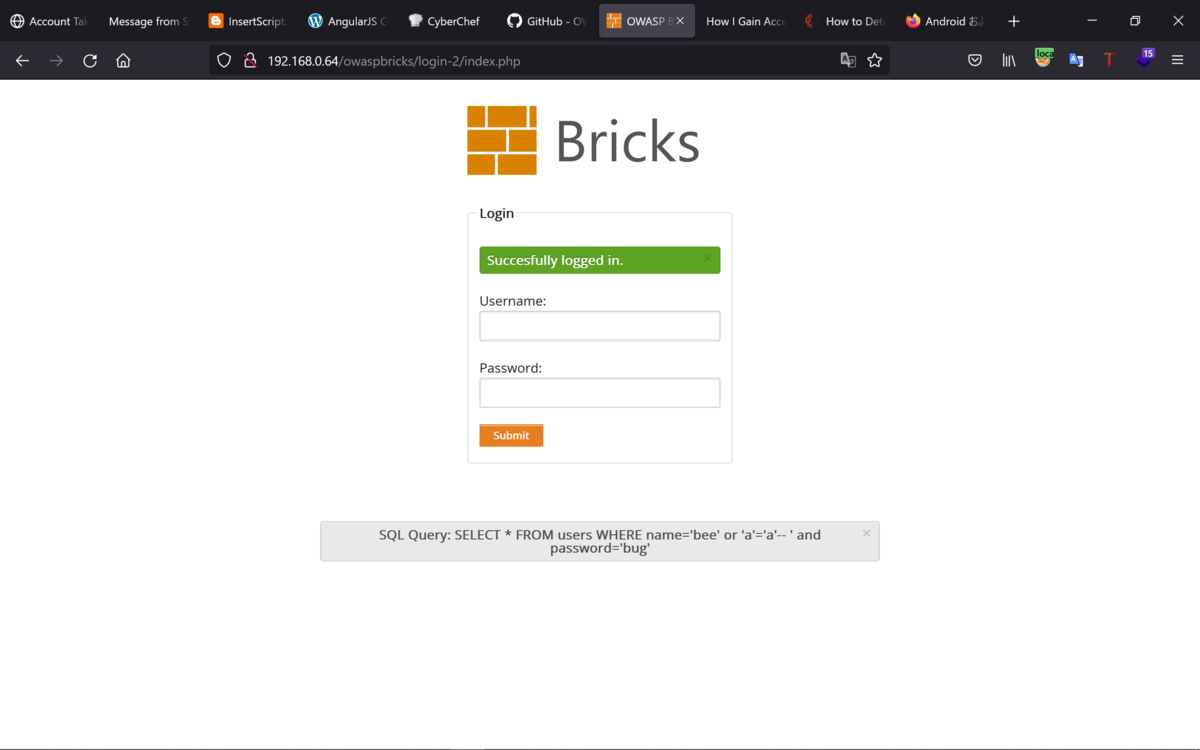Viewport: 1200px width, 750px height.
Task: Open the tracking protection shield icon
Action: 224,61
